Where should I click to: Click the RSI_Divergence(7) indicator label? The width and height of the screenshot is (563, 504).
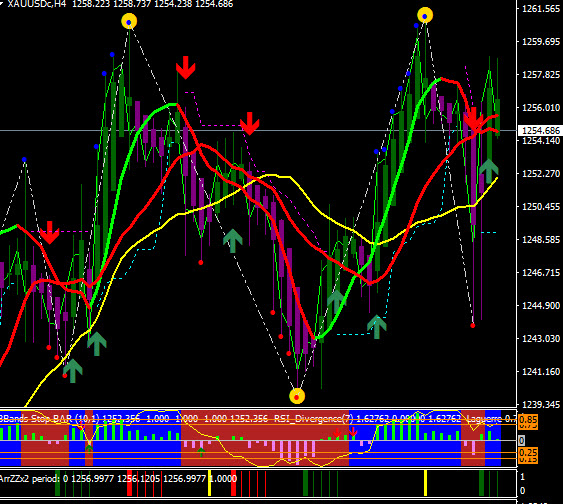313,419
